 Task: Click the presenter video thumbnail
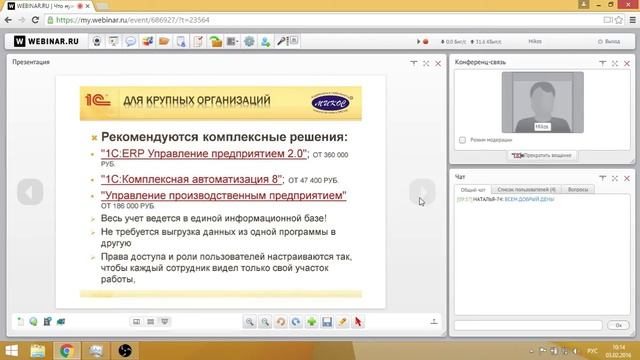(542, 102)
